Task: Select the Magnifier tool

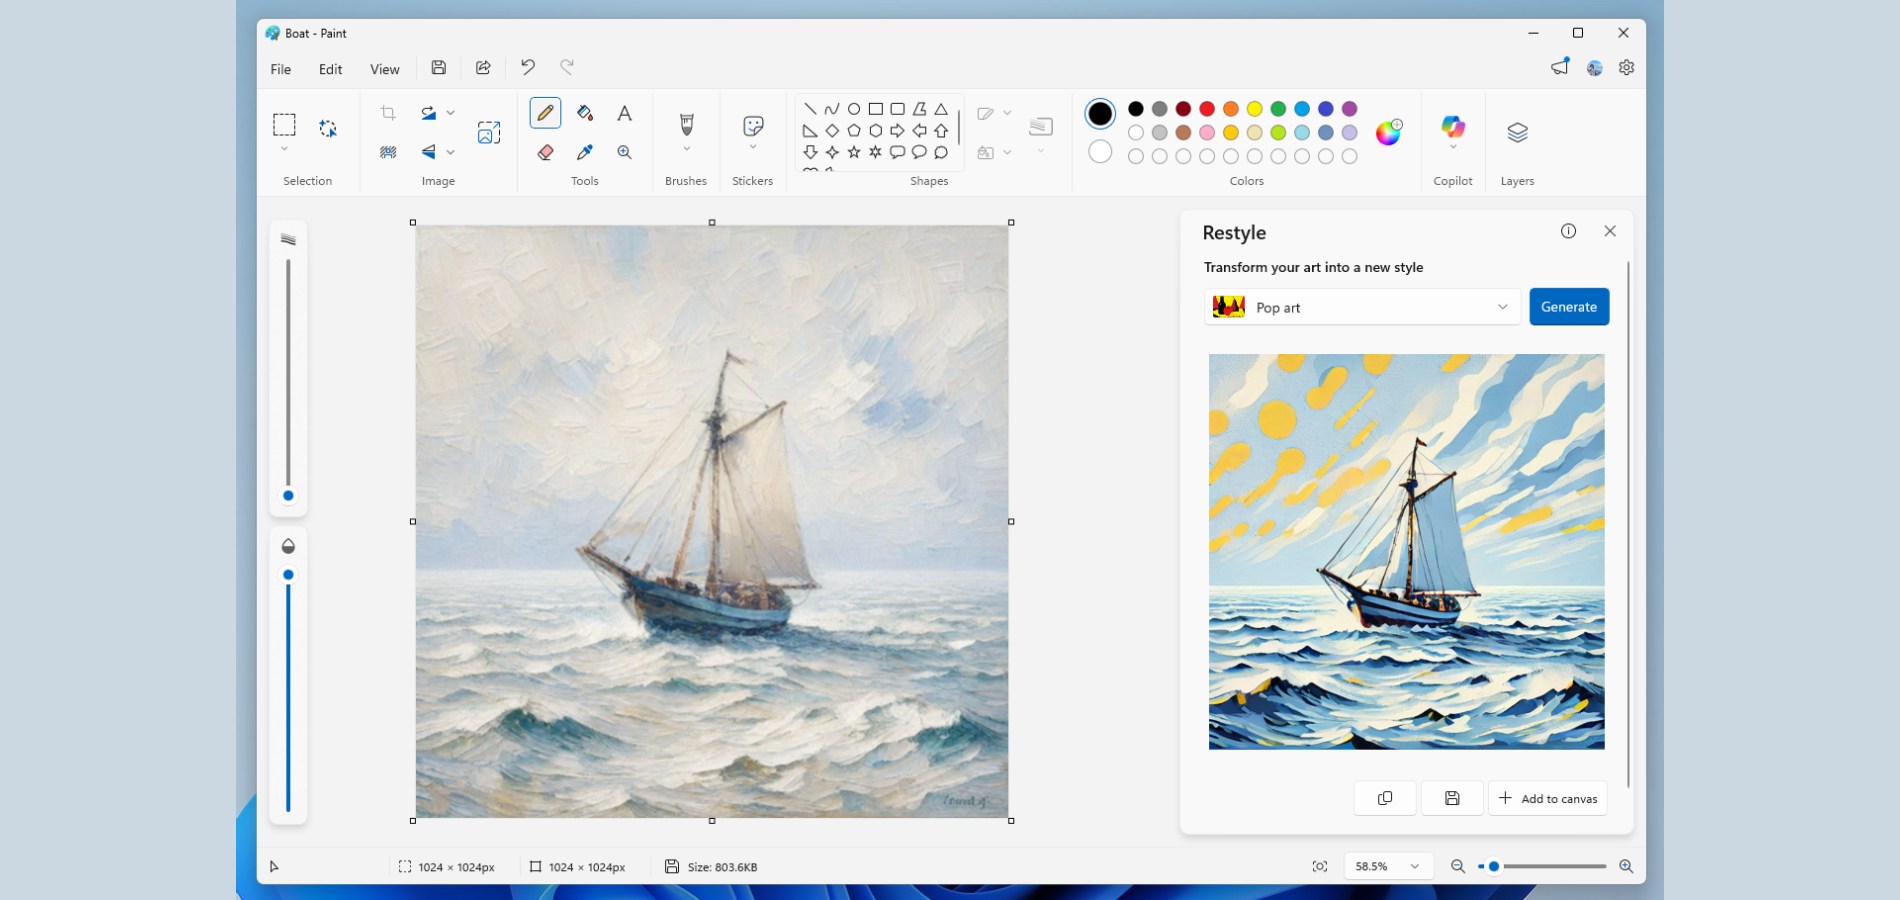Action: [x=624, y=152]
